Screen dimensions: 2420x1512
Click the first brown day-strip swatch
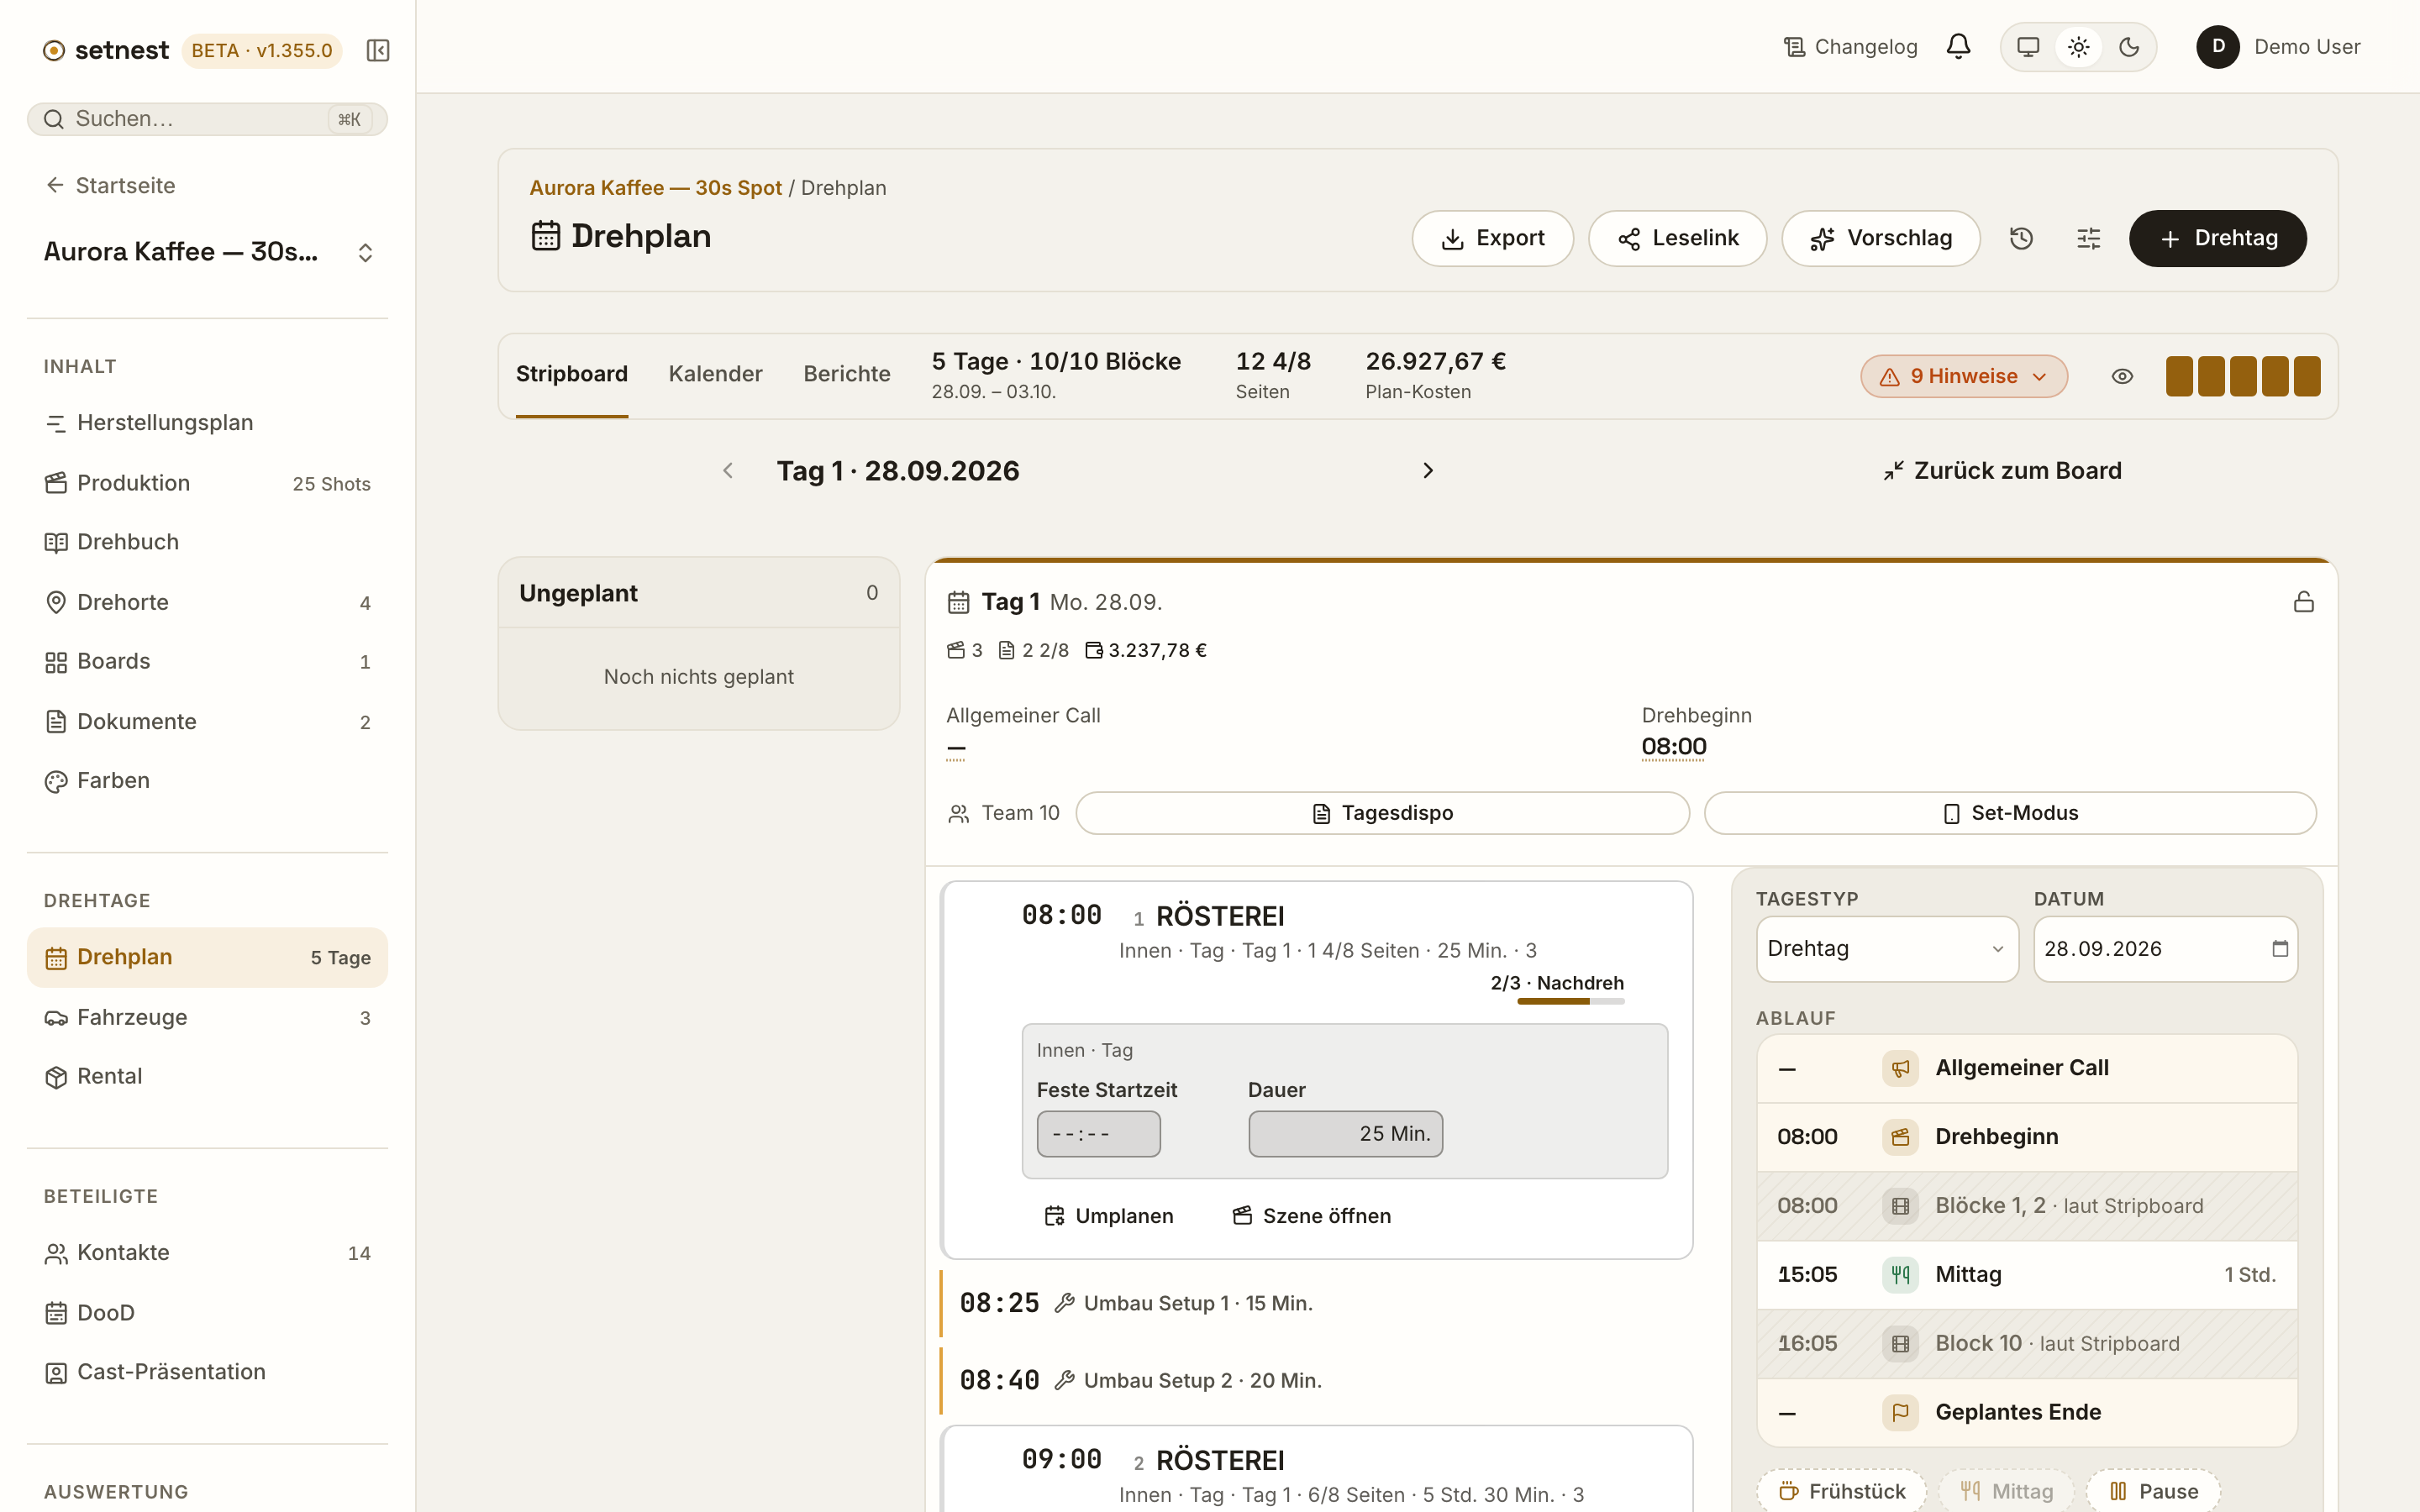pyautogui.click(x=2179, y=376)
